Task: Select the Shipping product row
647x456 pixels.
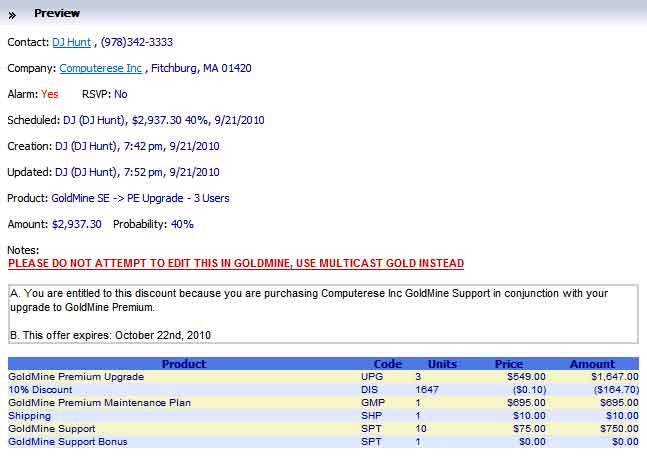Action: pyautogui.click(x=323, y=416)
